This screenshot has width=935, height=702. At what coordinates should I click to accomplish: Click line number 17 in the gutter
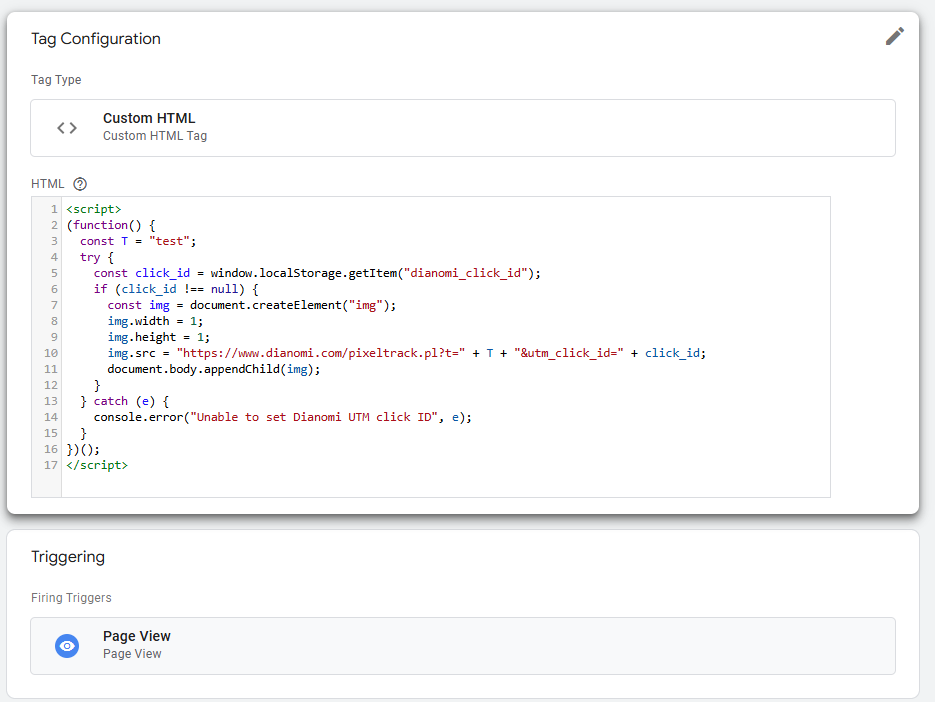51,465
